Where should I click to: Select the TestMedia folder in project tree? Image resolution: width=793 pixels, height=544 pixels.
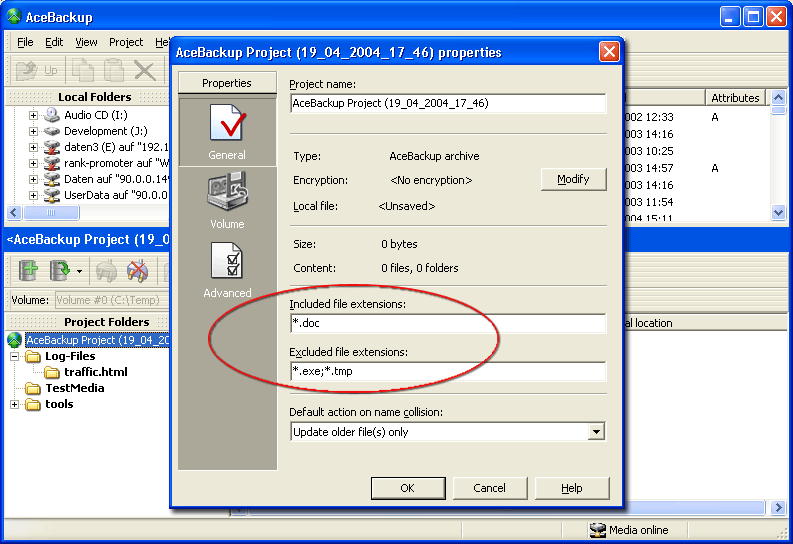[75, 388]
